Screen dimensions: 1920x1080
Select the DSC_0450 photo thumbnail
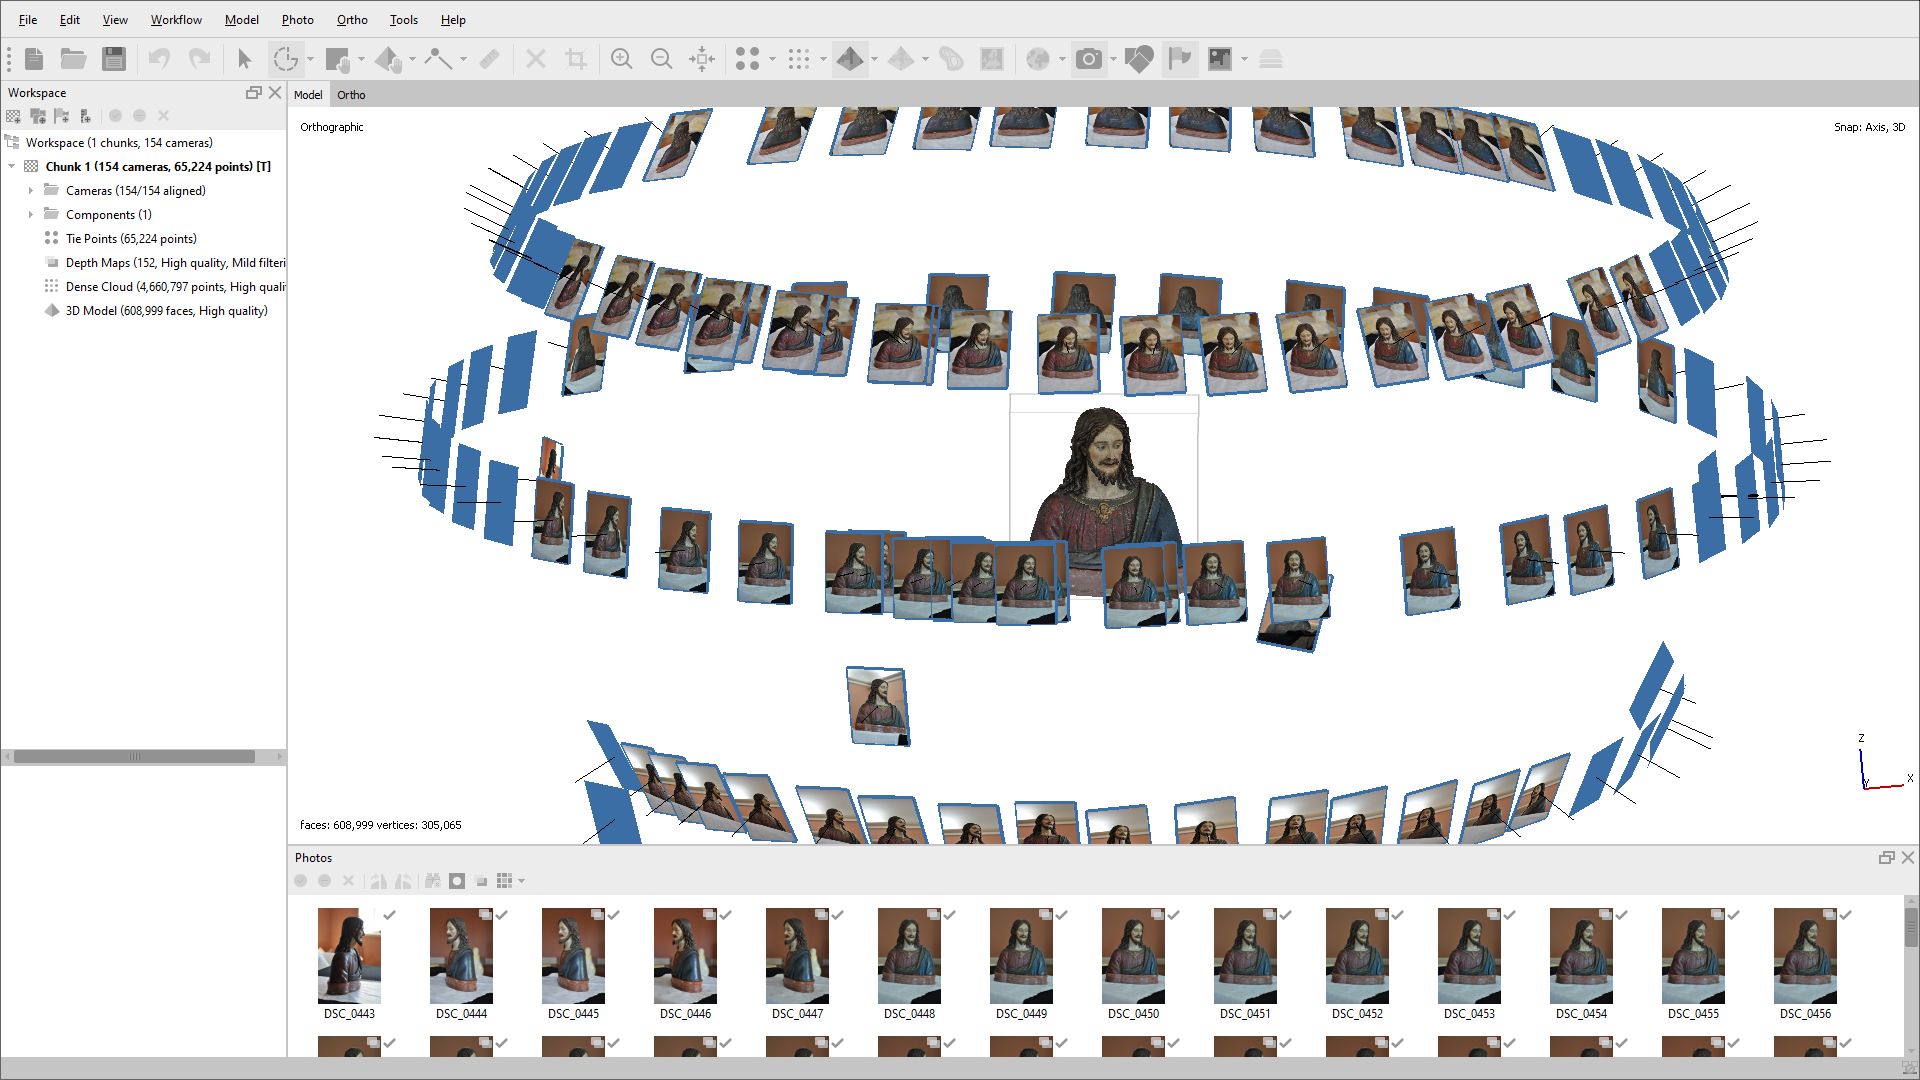click(1133, 956)
